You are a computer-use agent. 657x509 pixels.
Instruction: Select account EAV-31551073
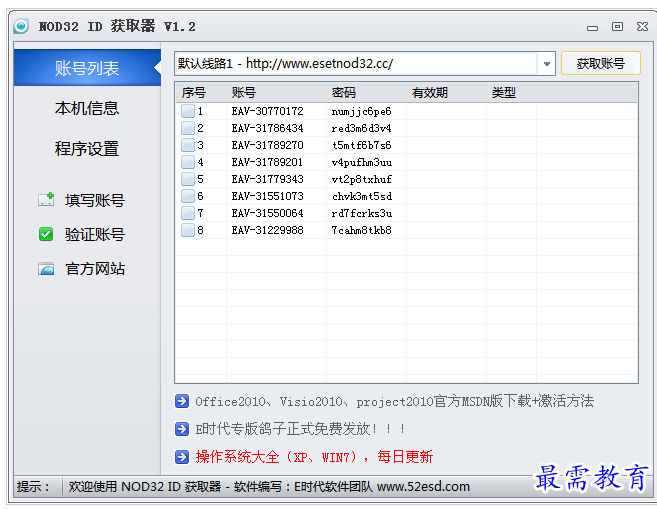coord(267,196)
